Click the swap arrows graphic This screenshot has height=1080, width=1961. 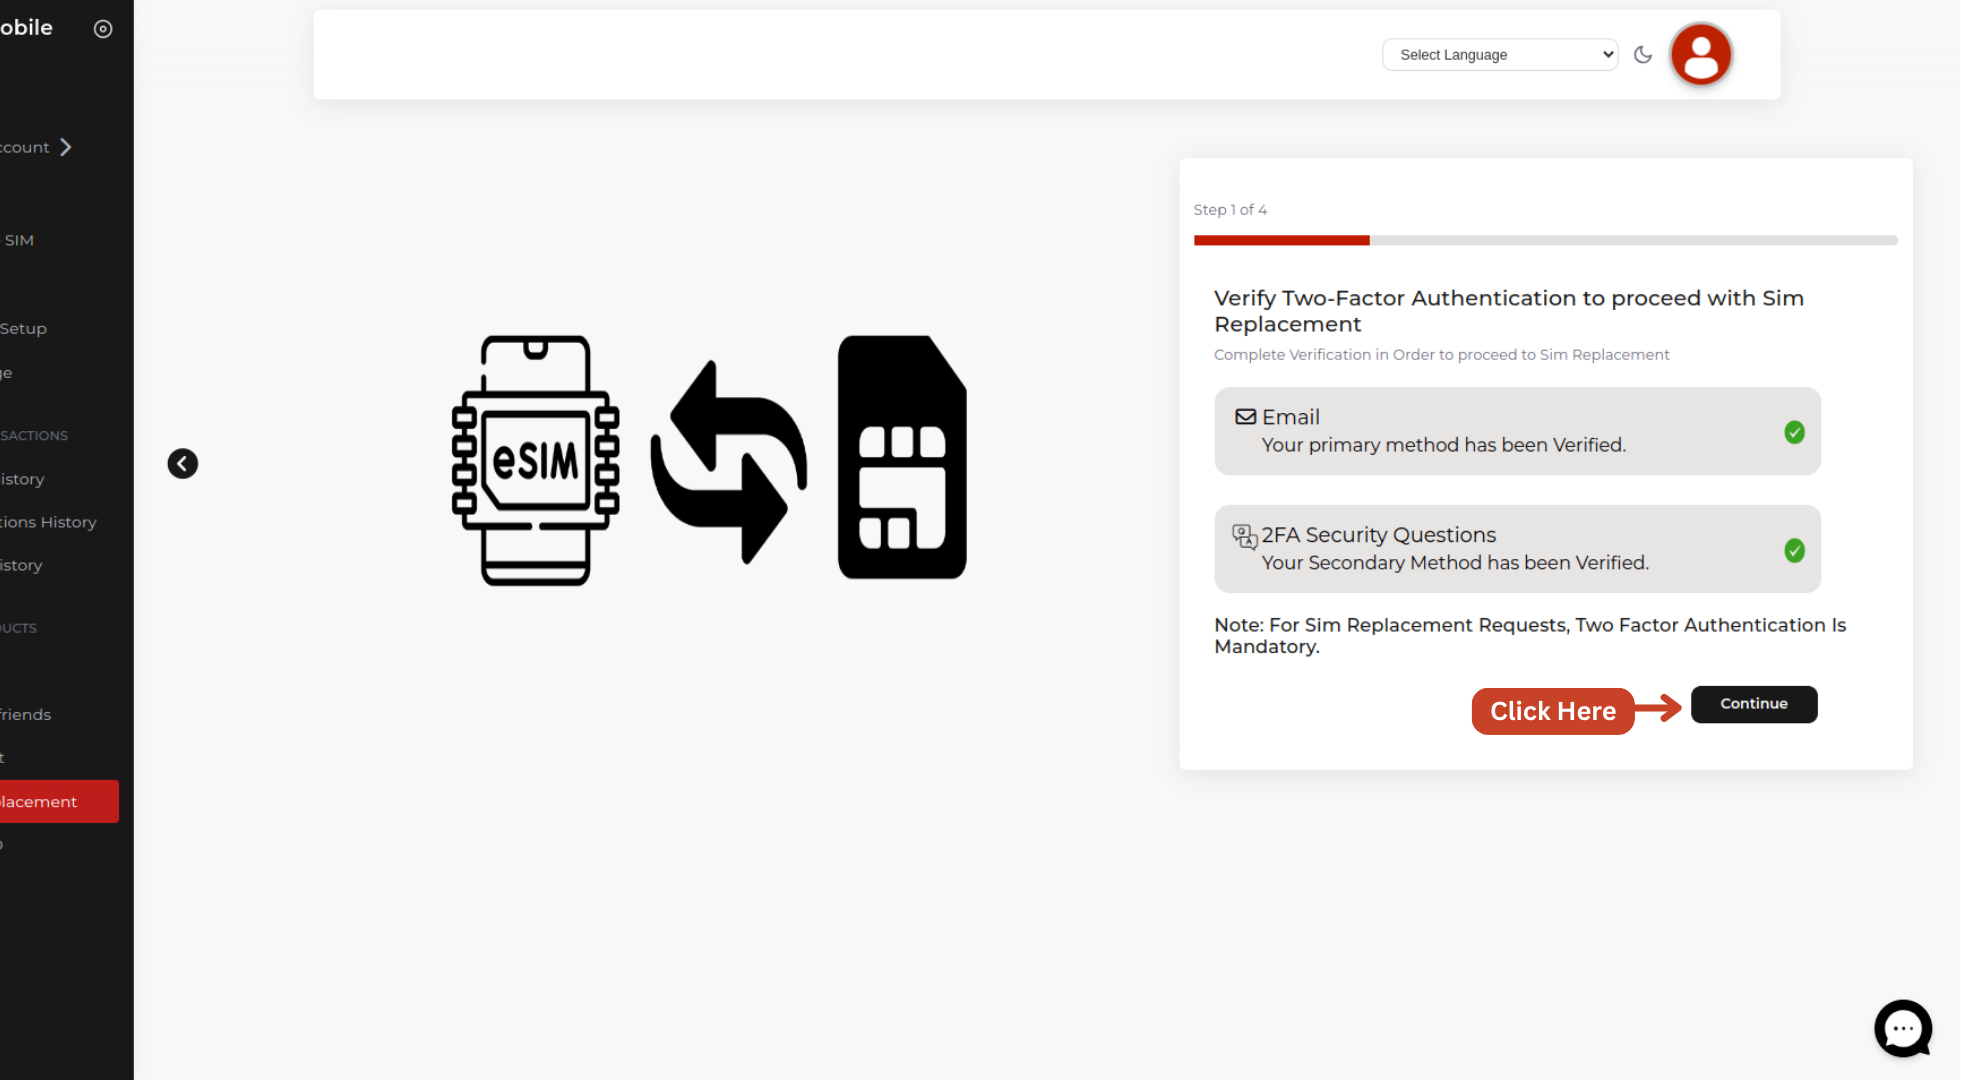[x=728, y=462]
